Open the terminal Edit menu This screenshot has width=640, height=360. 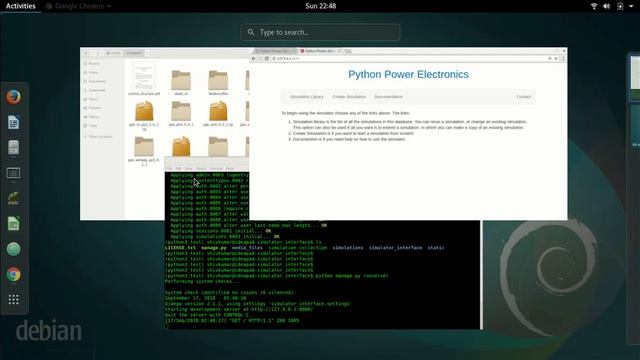tap(178, 169)
